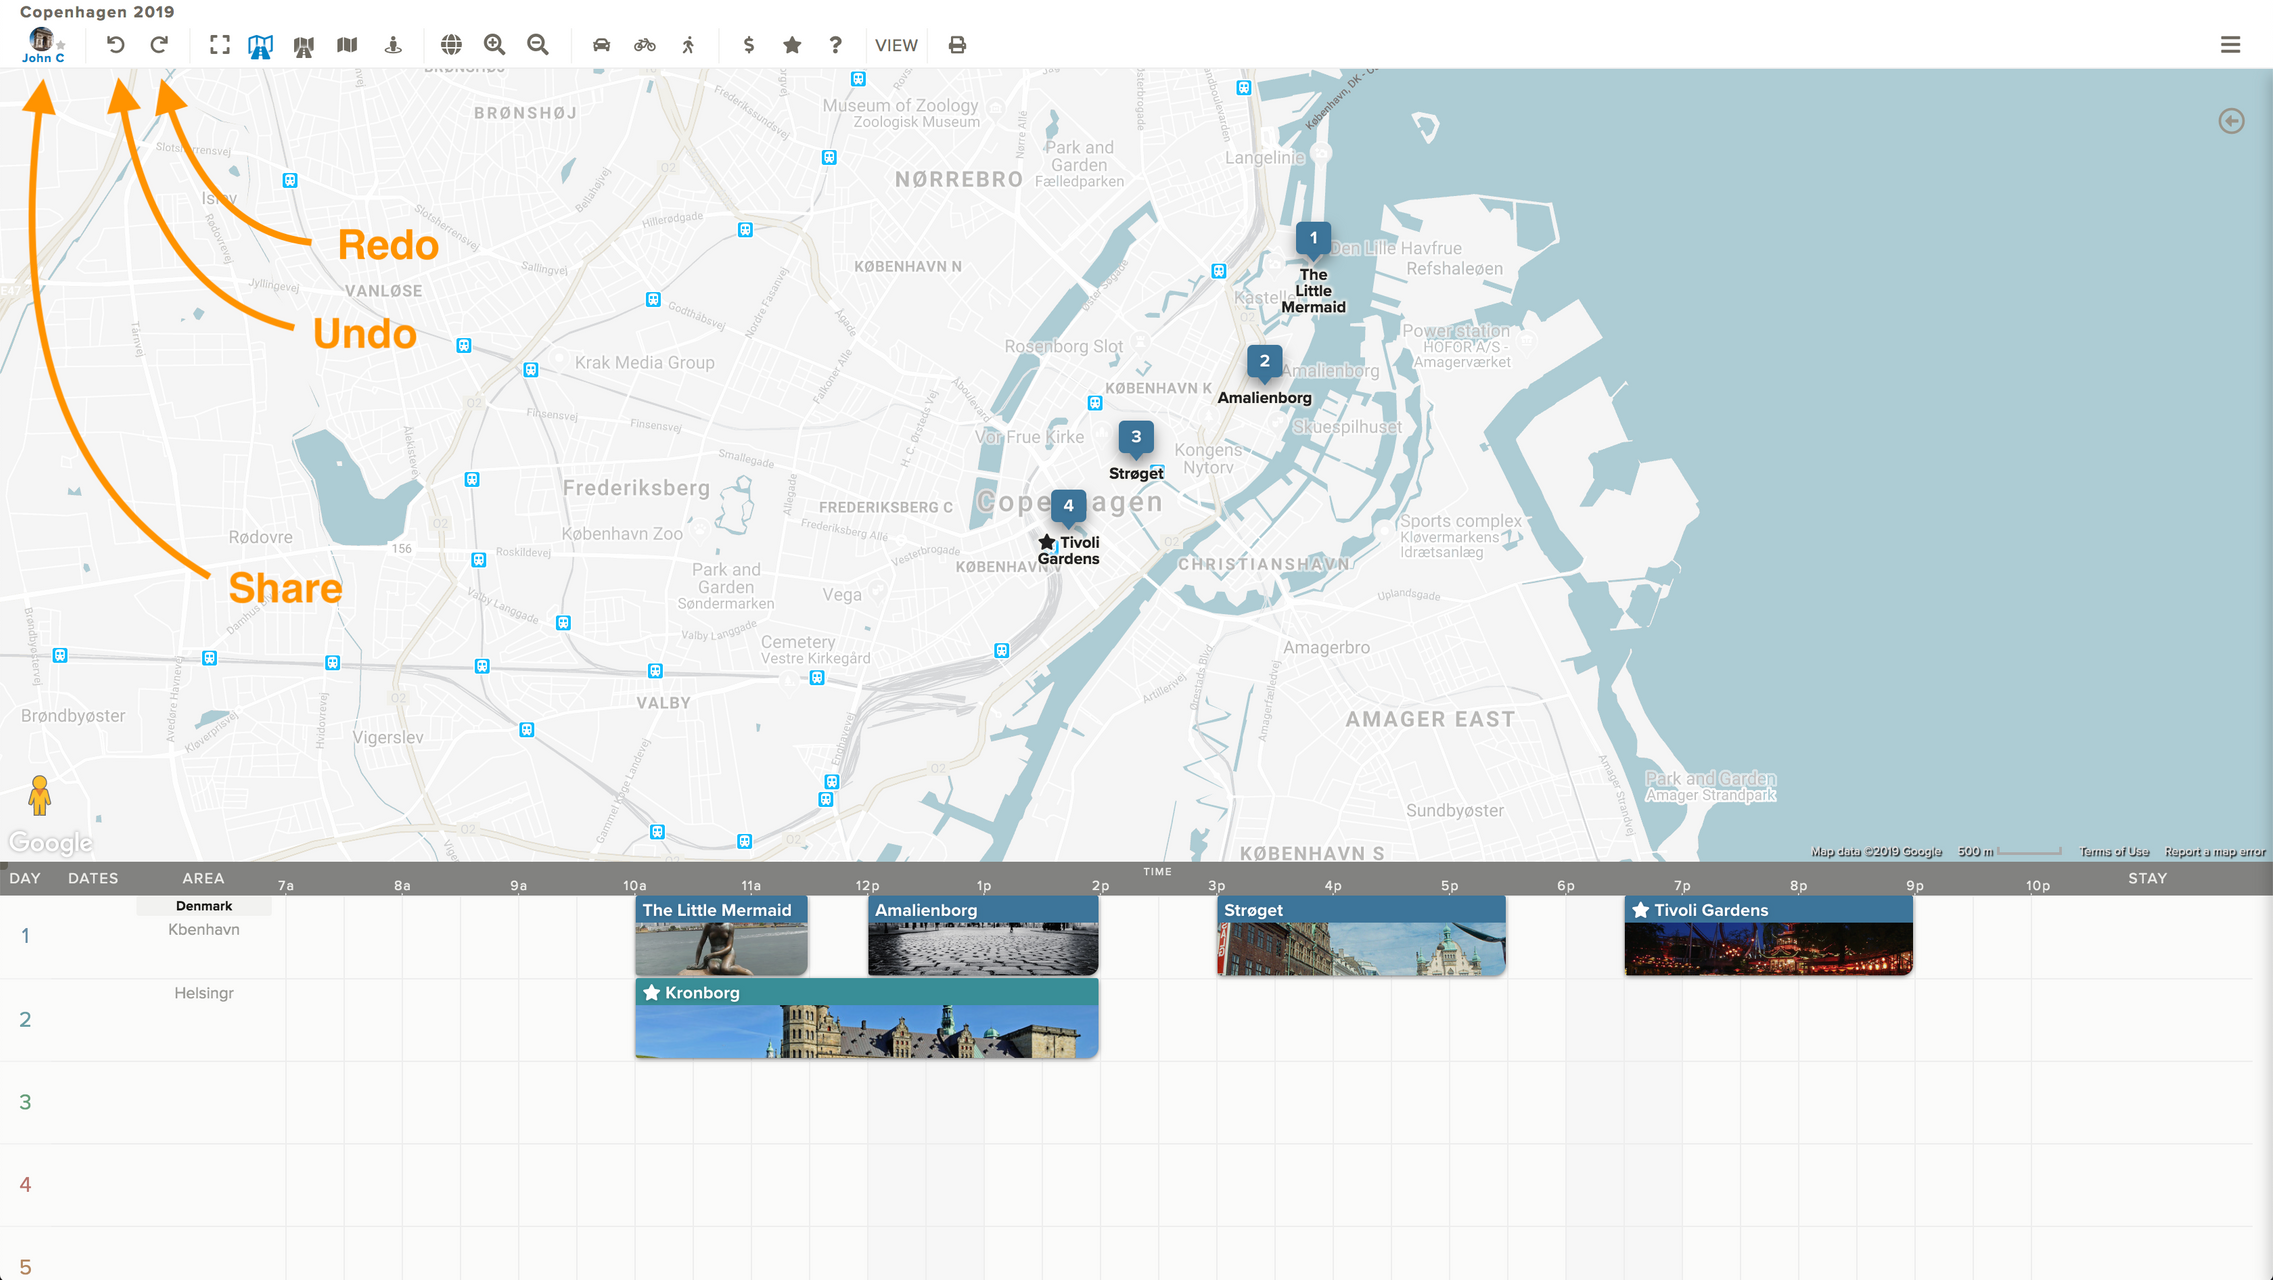Switch to car driving mode

coord(601,45)
